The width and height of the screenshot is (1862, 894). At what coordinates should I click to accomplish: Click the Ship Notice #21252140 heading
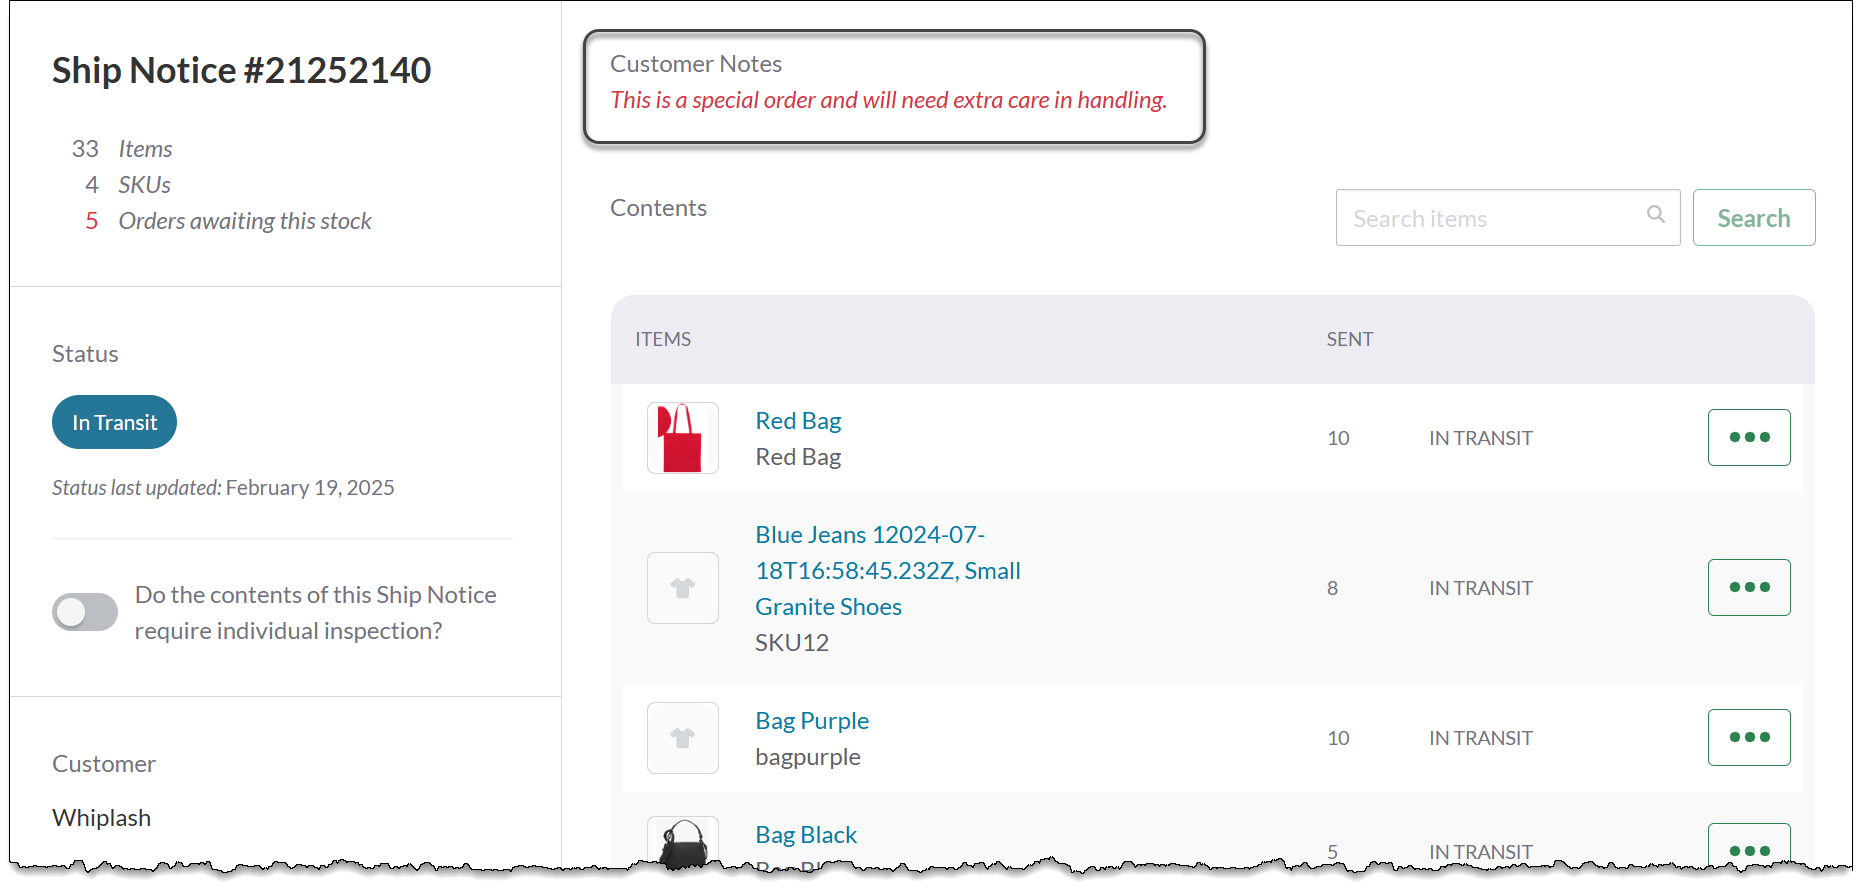(242, 70)
